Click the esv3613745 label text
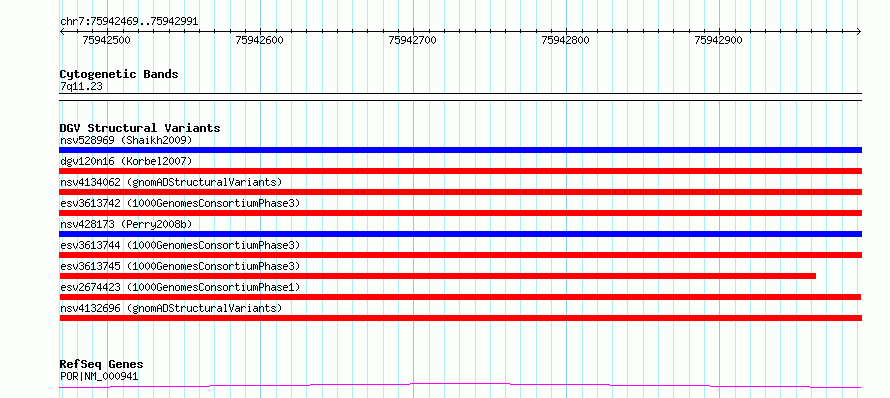This screenshot has height=398, width=890. coord(180,266)
